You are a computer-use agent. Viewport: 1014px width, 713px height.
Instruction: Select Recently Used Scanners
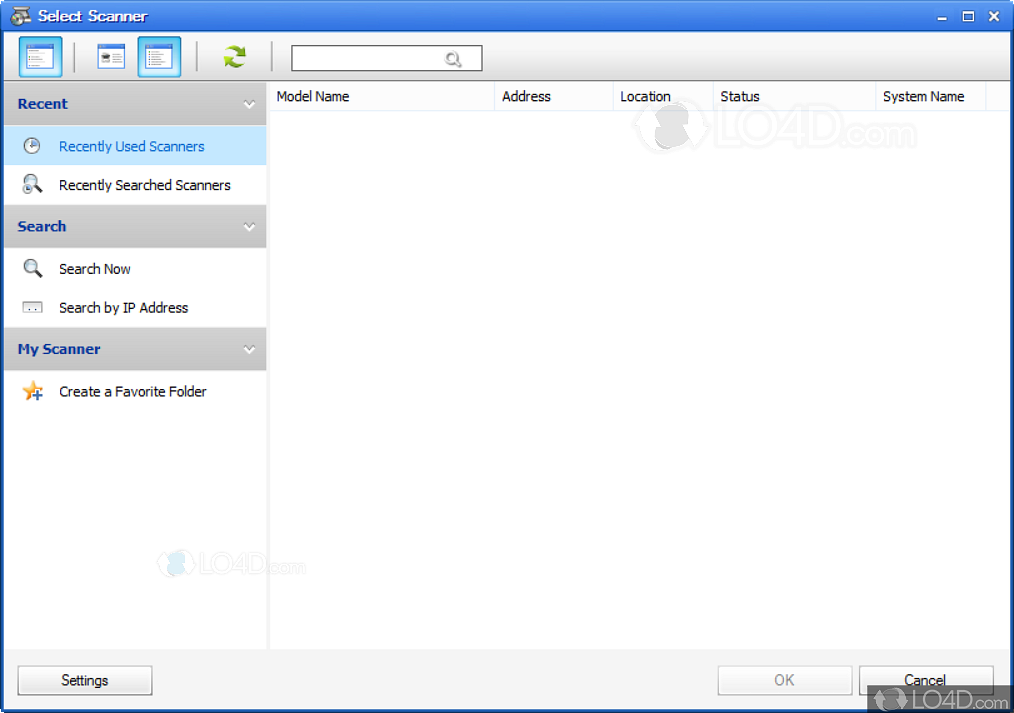pyautogui.click(x=135, y=146)
